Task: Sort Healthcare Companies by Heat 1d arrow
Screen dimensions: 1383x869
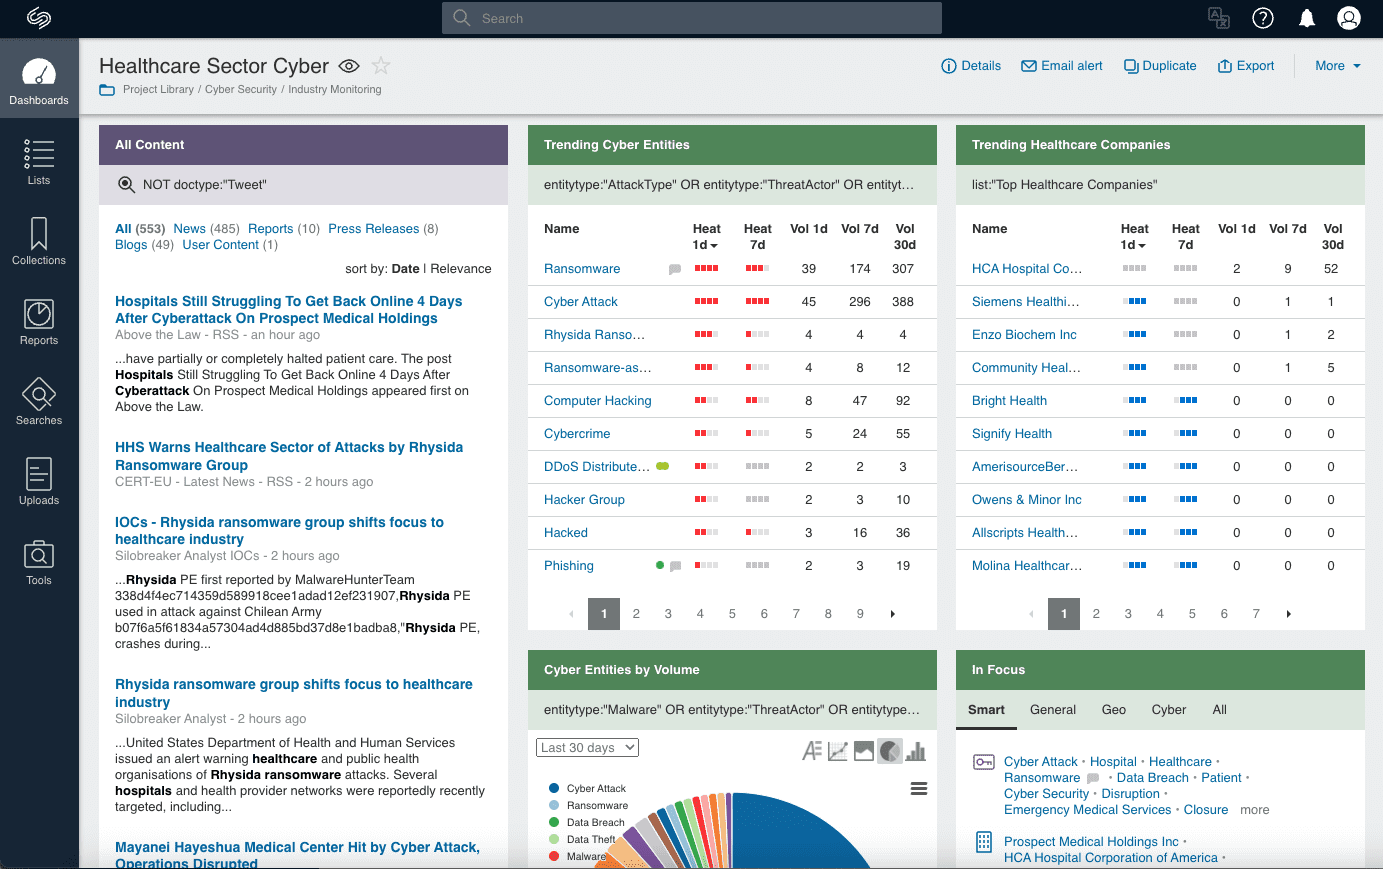Action: pos(1142,246)
